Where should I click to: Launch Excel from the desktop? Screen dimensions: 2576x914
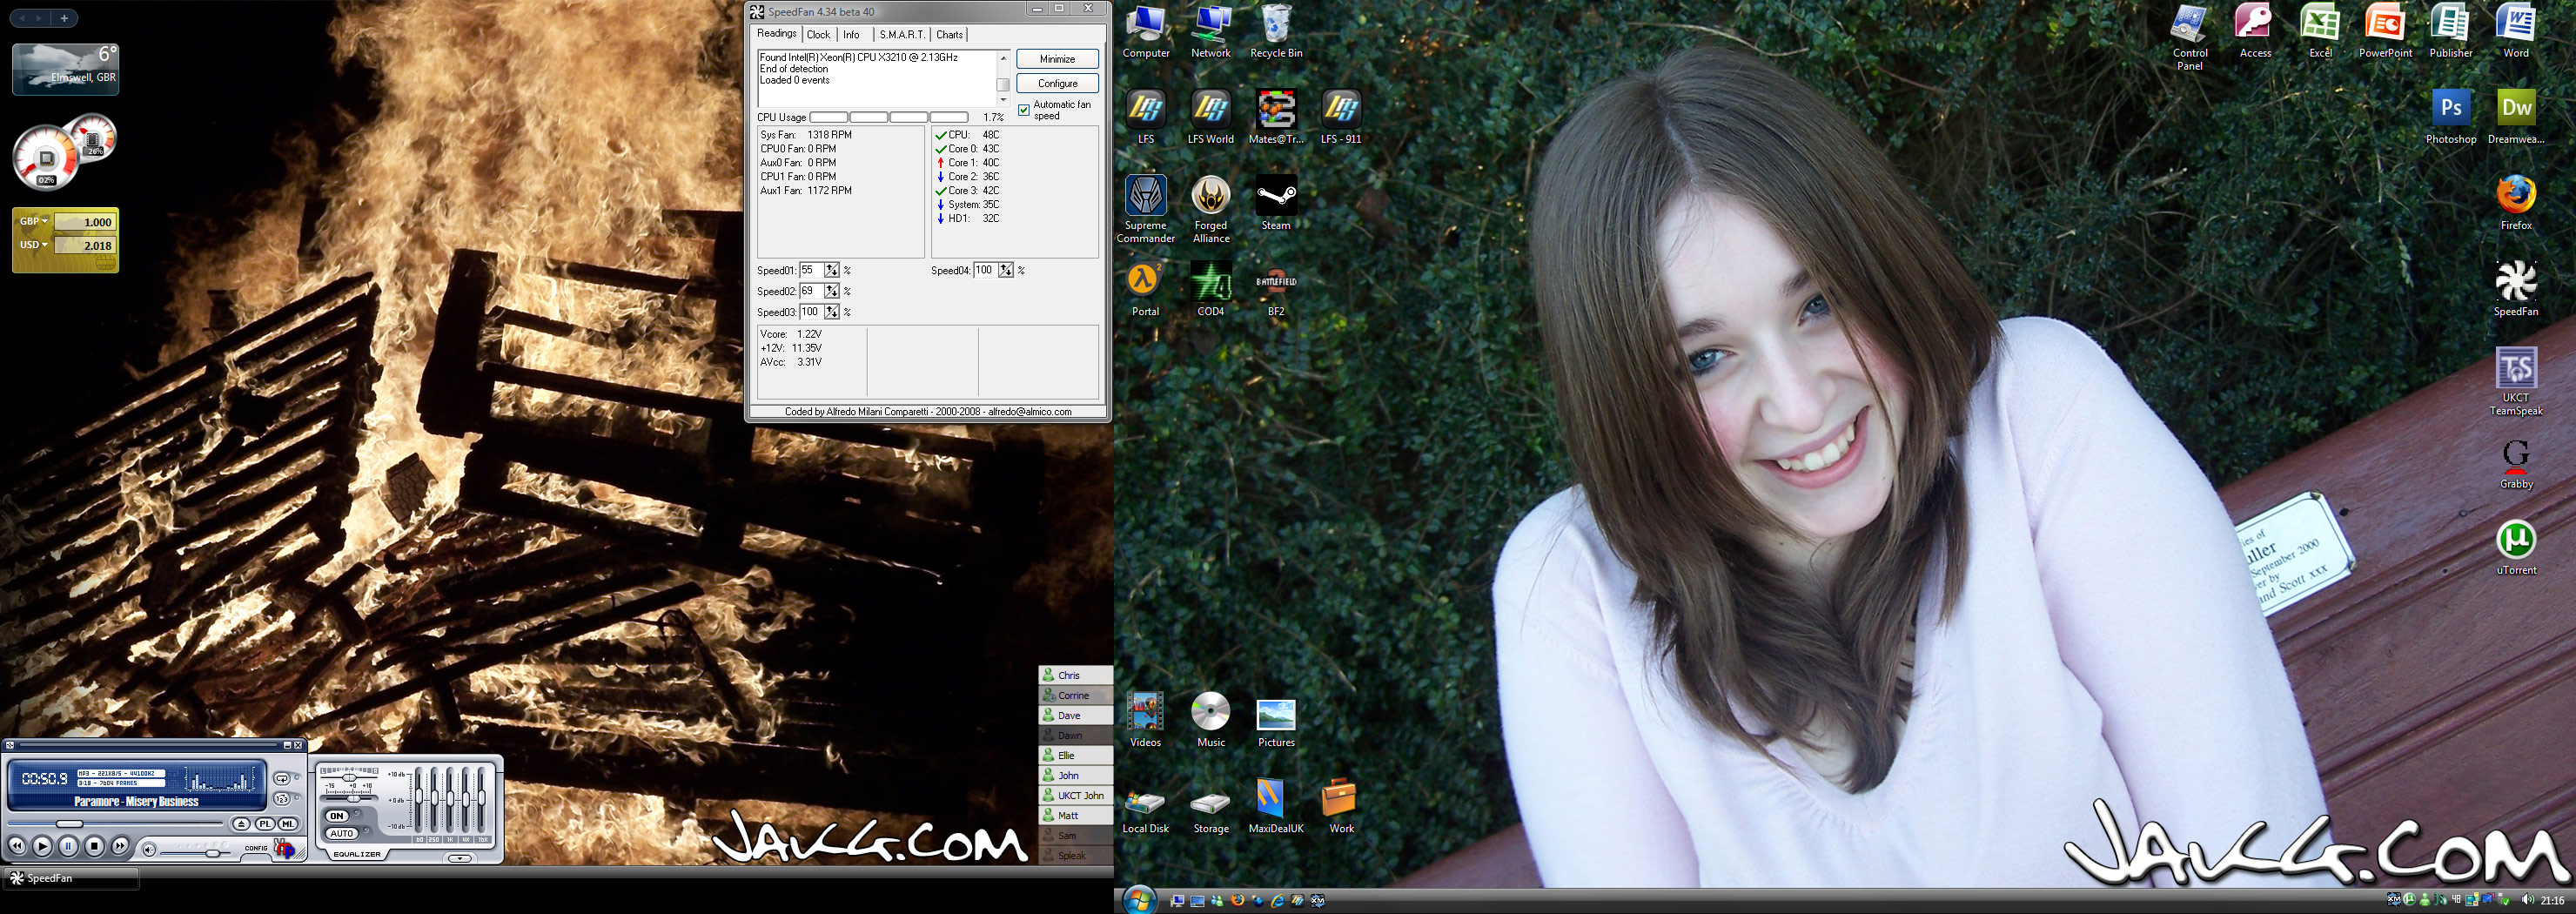click(2321, 31)
